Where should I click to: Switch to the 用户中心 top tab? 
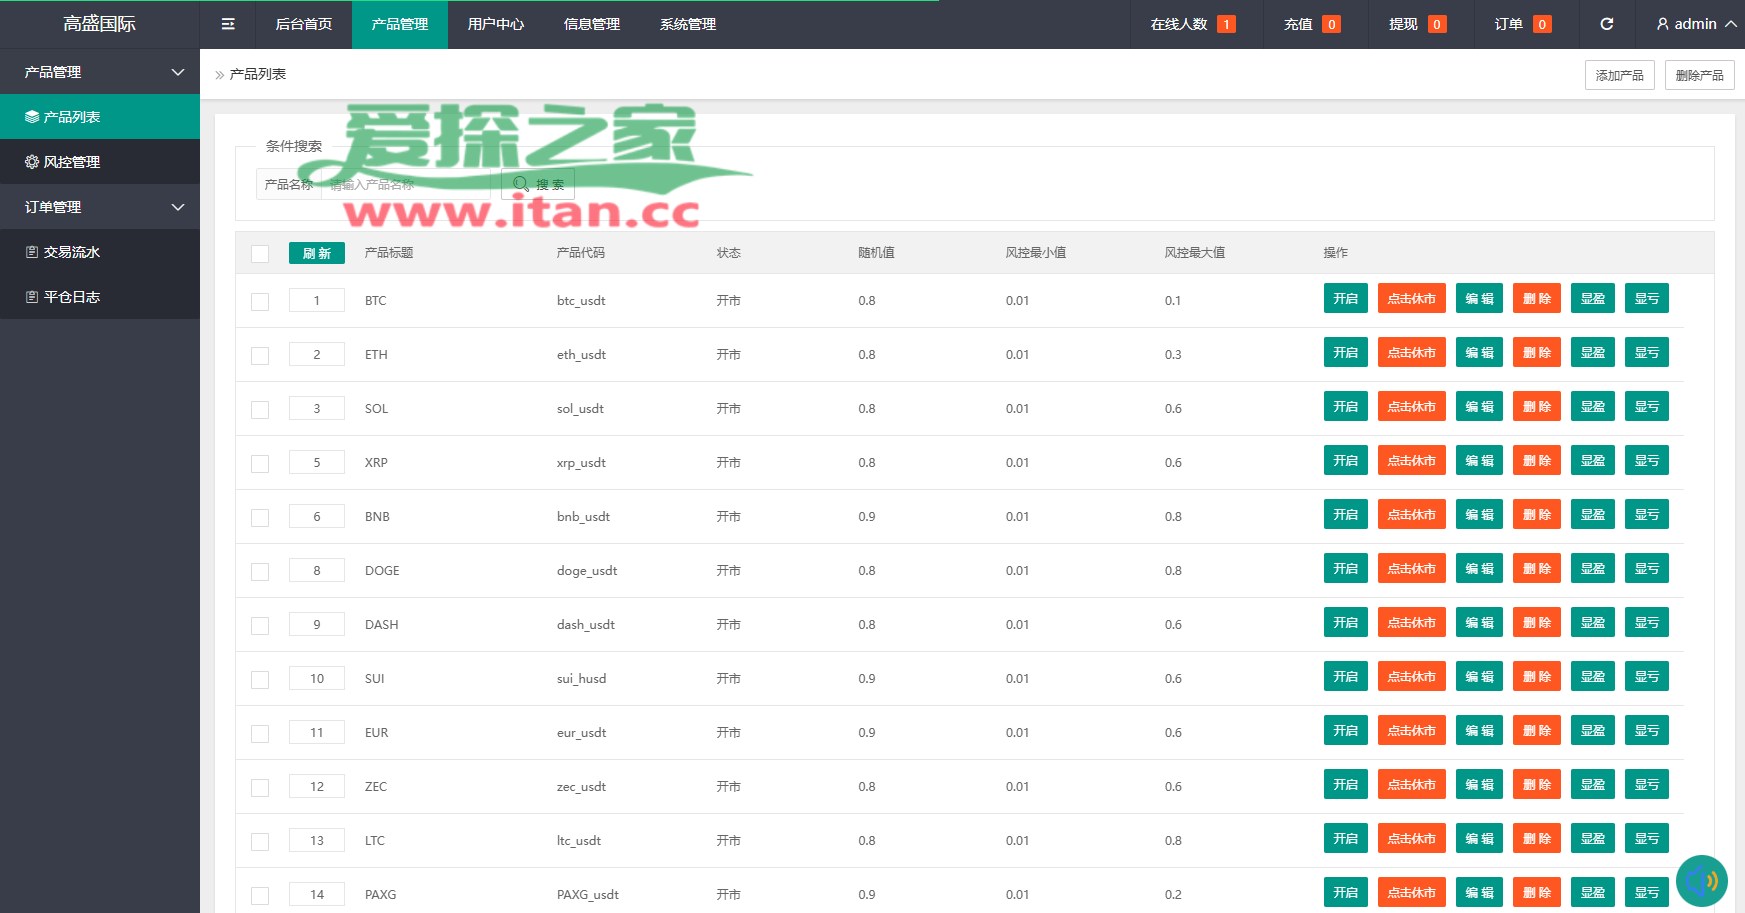[x=495, y=24]
